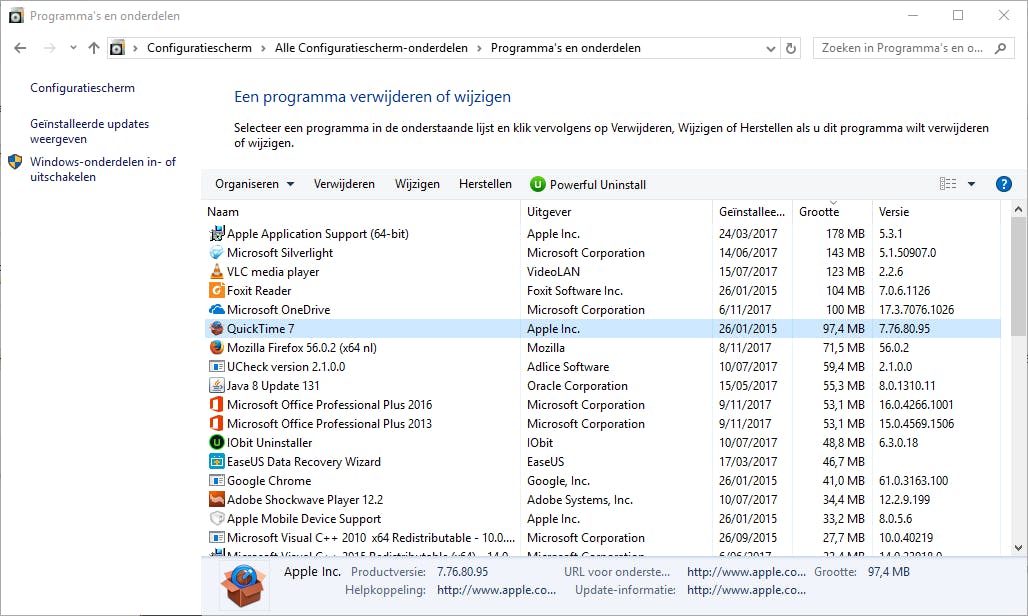Navigate to Alle Configuratiescherm-onderdelen breadcrumb
The image size is (1028, 616).
(371, 48)
